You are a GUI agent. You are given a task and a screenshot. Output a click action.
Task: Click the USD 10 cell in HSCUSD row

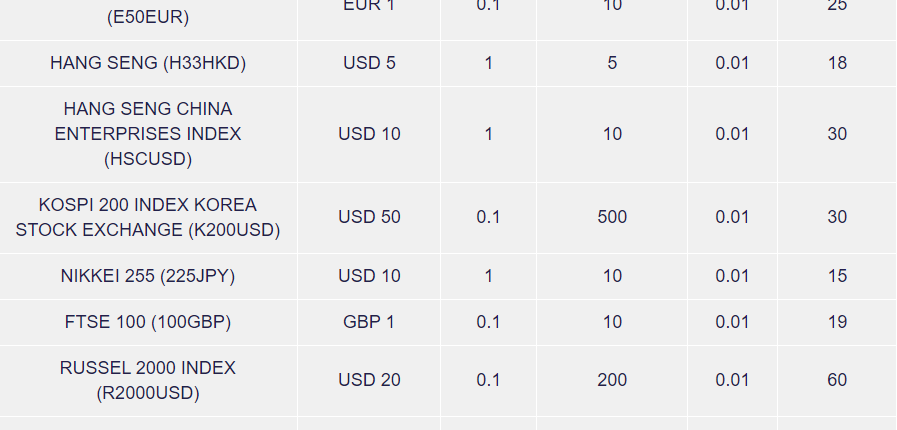[369, 134]
